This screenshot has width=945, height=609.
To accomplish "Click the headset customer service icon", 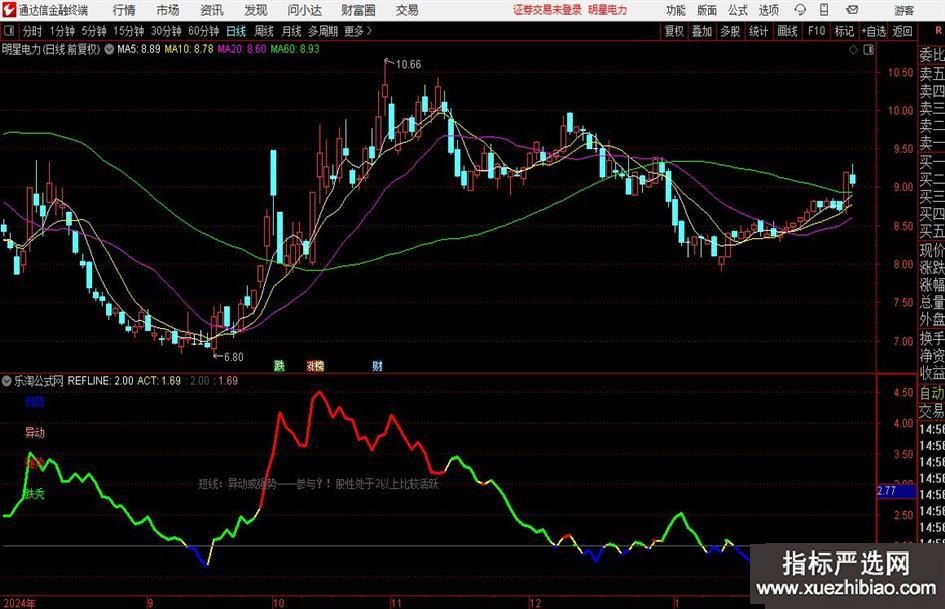I will (800, 10).
